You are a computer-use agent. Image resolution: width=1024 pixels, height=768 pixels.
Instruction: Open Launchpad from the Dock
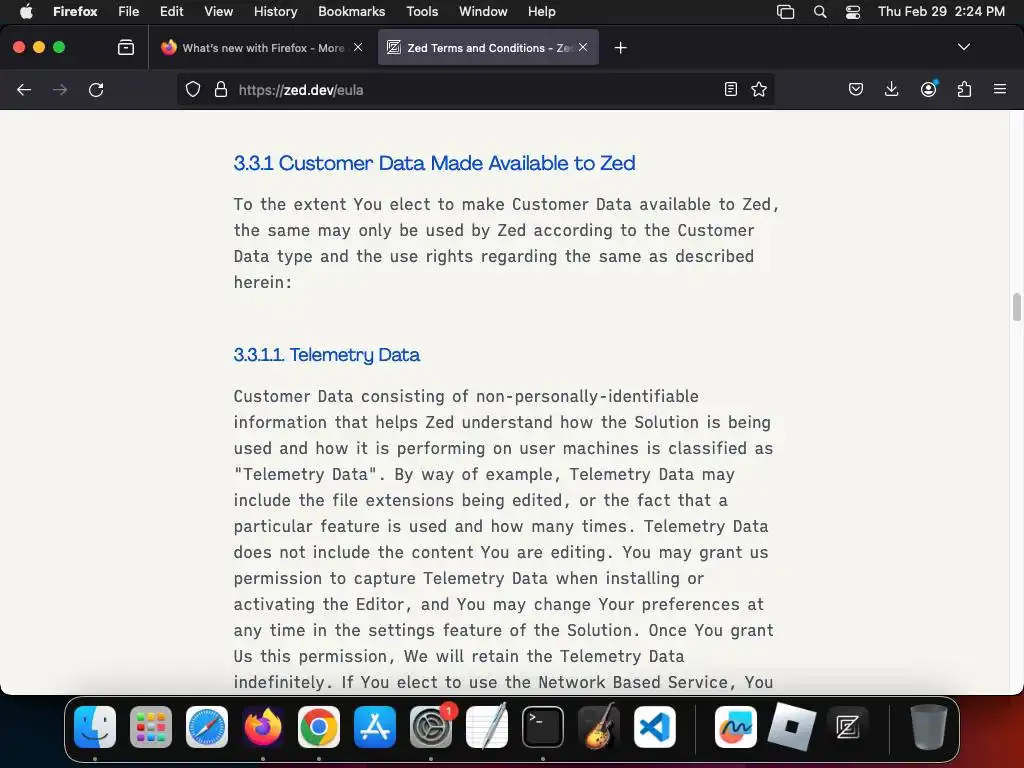[151, 727]
